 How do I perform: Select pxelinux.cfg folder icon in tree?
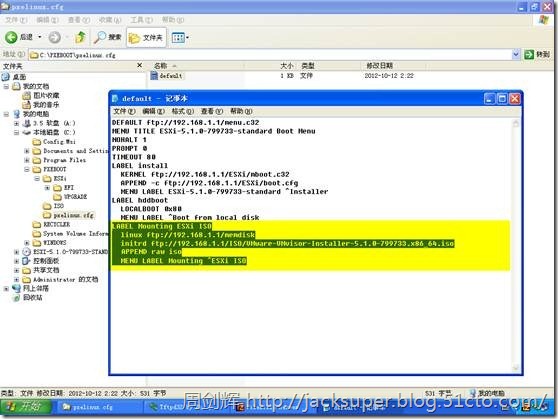coord(47,215)
